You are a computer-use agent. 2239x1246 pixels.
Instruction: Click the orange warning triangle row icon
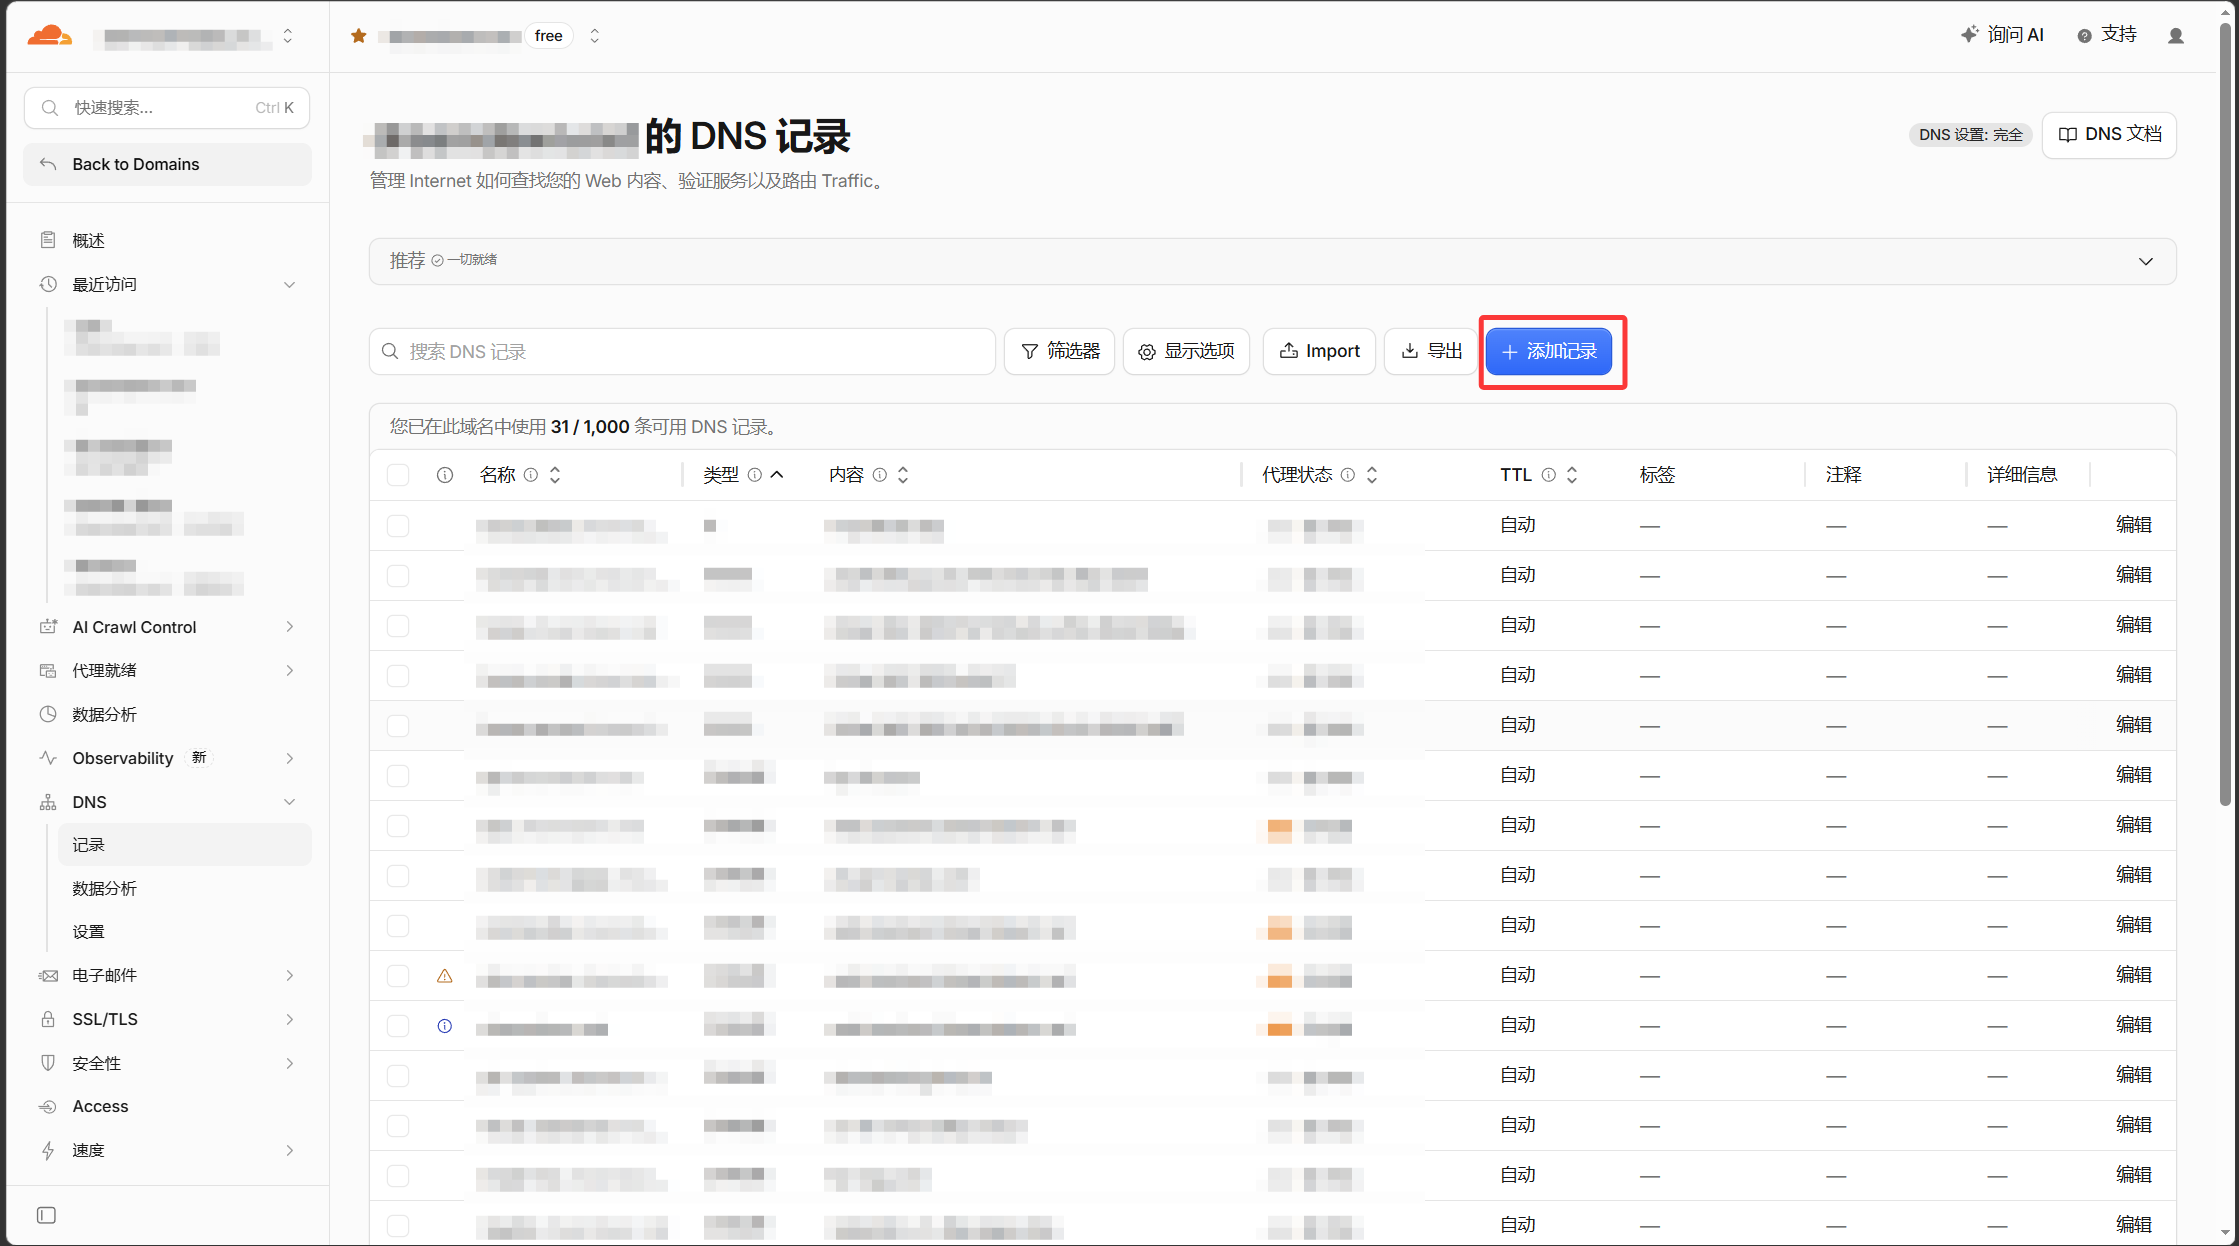tap(445, 976)
